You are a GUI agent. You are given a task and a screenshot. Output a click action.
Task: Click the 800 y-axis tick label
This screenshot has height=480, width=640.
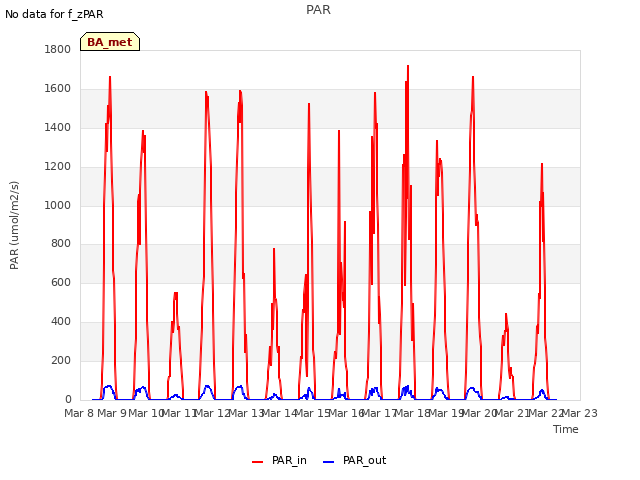point(61,244)
